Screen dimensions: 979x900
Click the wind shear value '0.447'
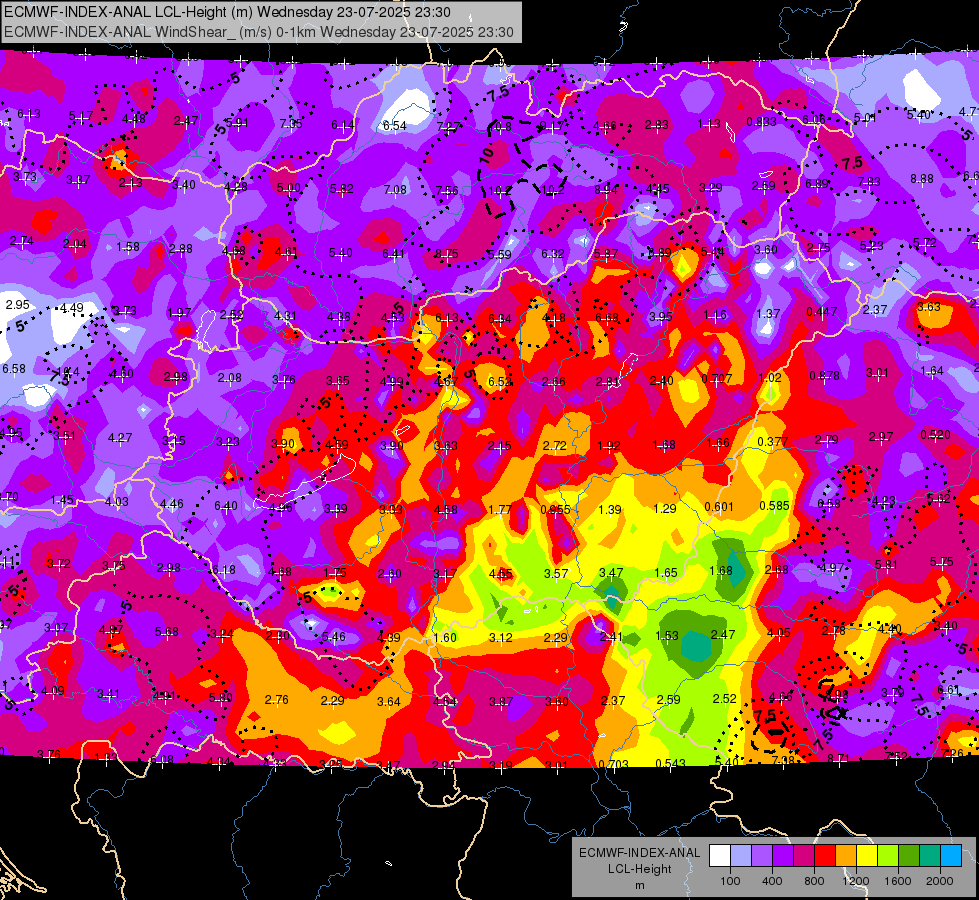click(x=822, y=312)
